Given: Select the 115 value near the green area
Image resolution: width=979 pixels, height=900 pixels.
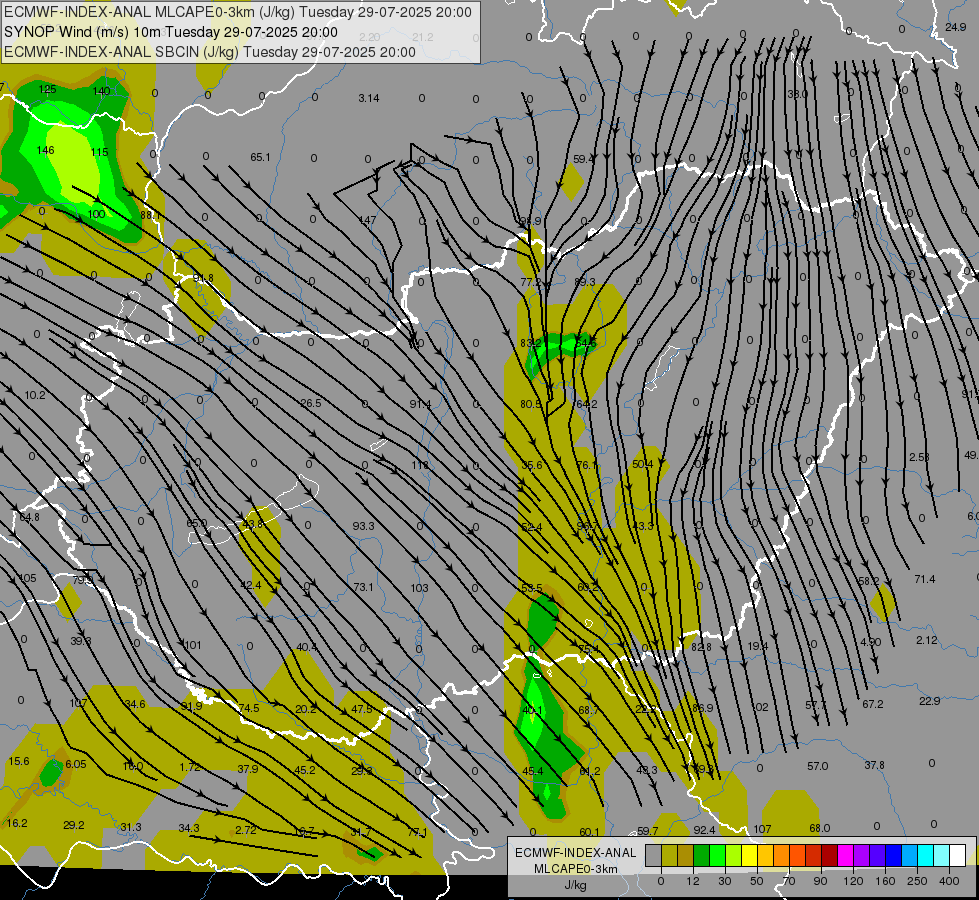Looking at the screenshot, I should (99, 152).
